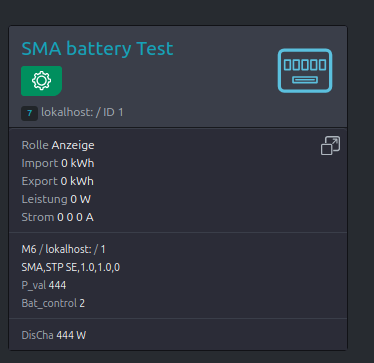Image resolution: width=374 pixels, height=363 pixels.
Task: Click the DisCha label text
Action: click(x=37, y=335)
